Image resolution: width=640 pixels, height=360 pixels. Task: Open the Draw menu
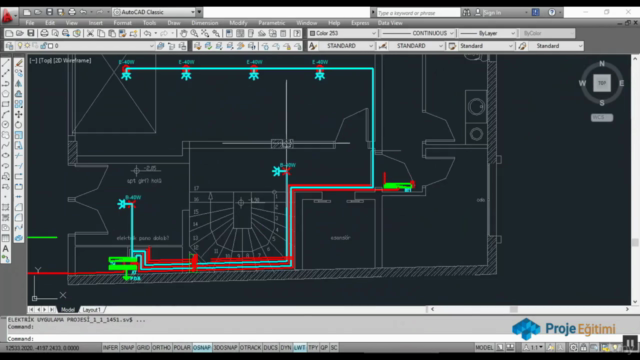174,23
